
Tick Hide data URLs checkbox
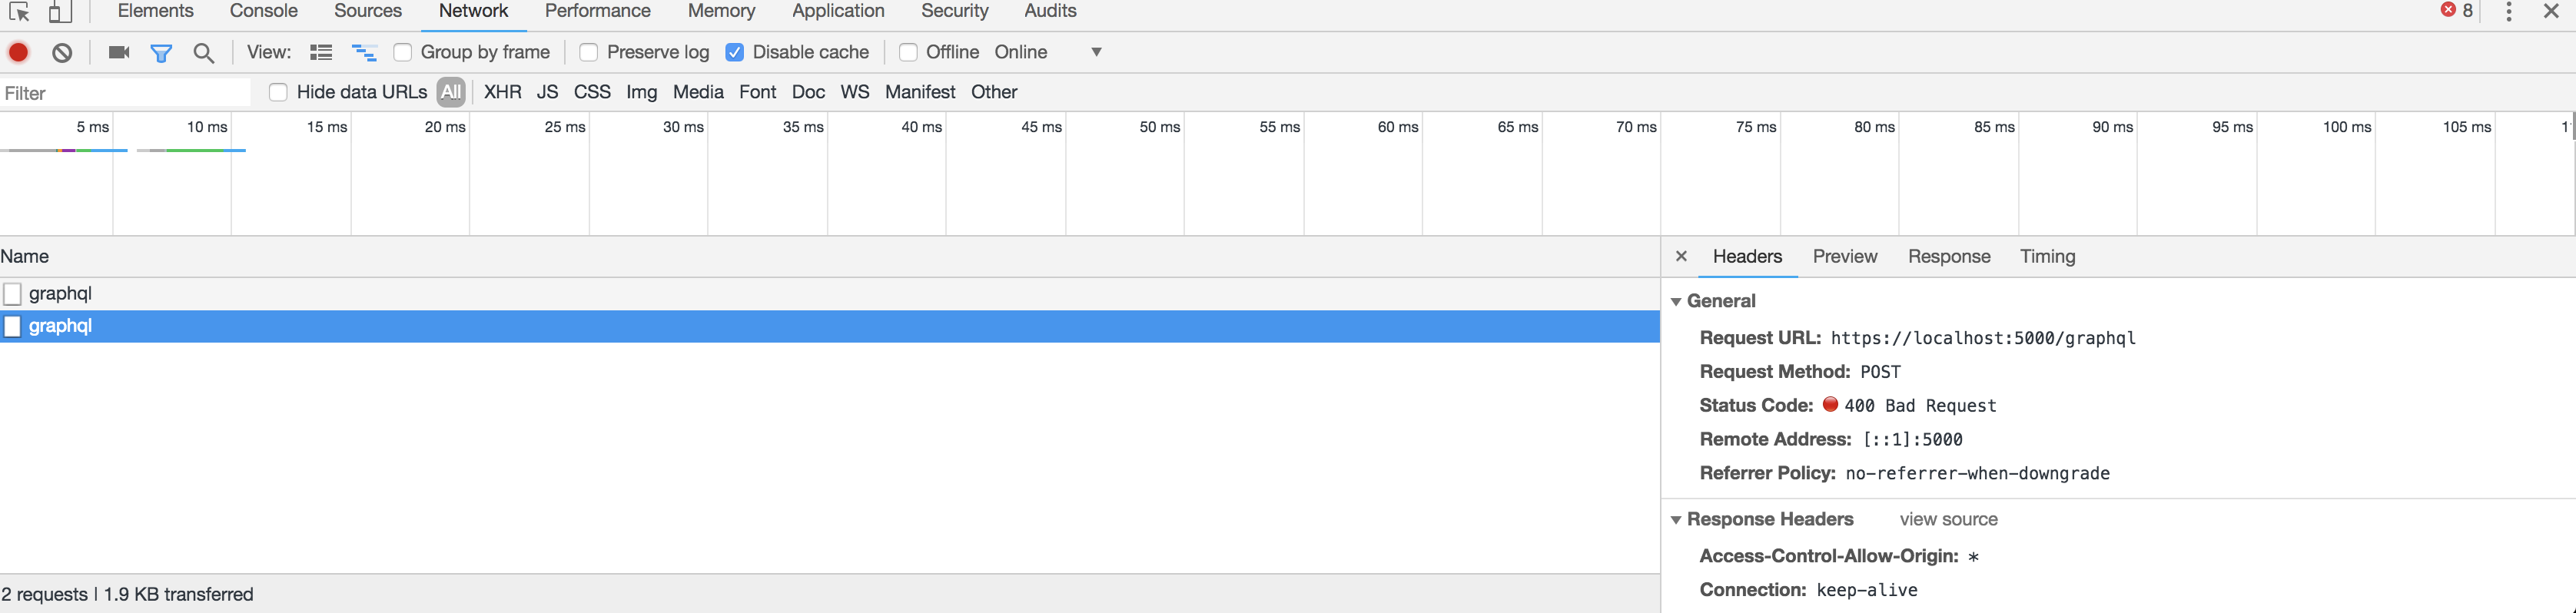pyautogui.click(x=279, y=93)
